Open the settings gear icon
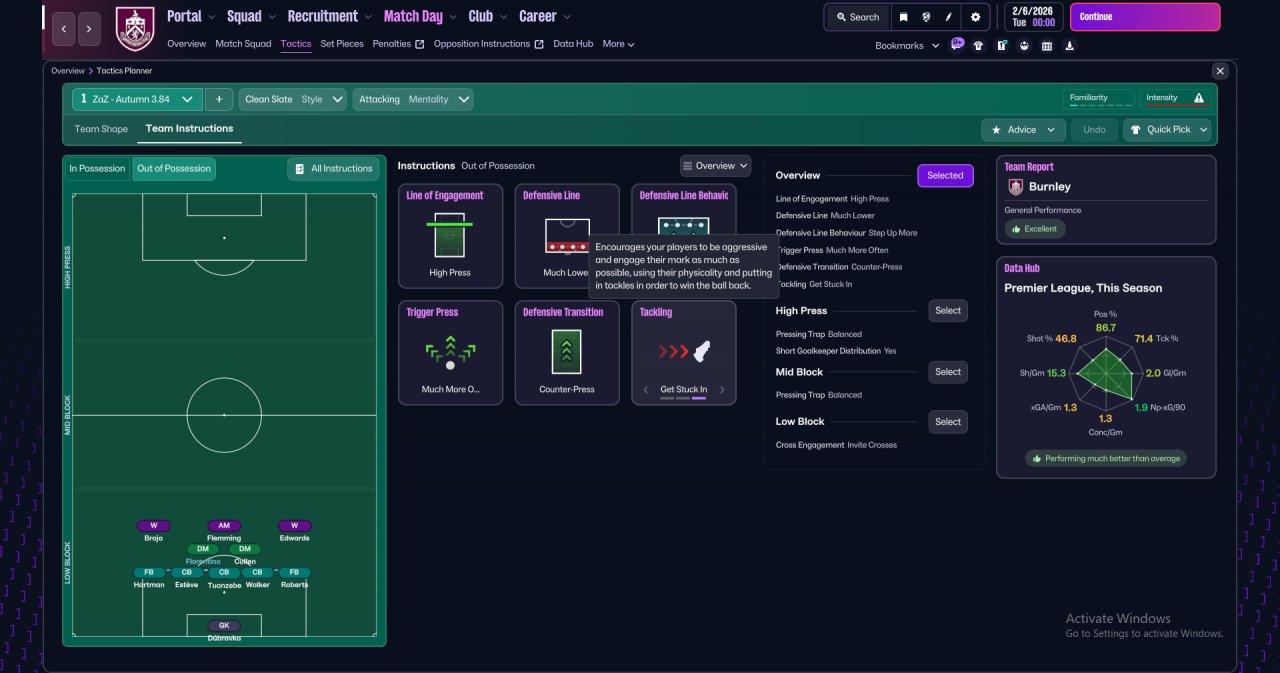This screenshot has width=1280, height=673. [976, 17]
